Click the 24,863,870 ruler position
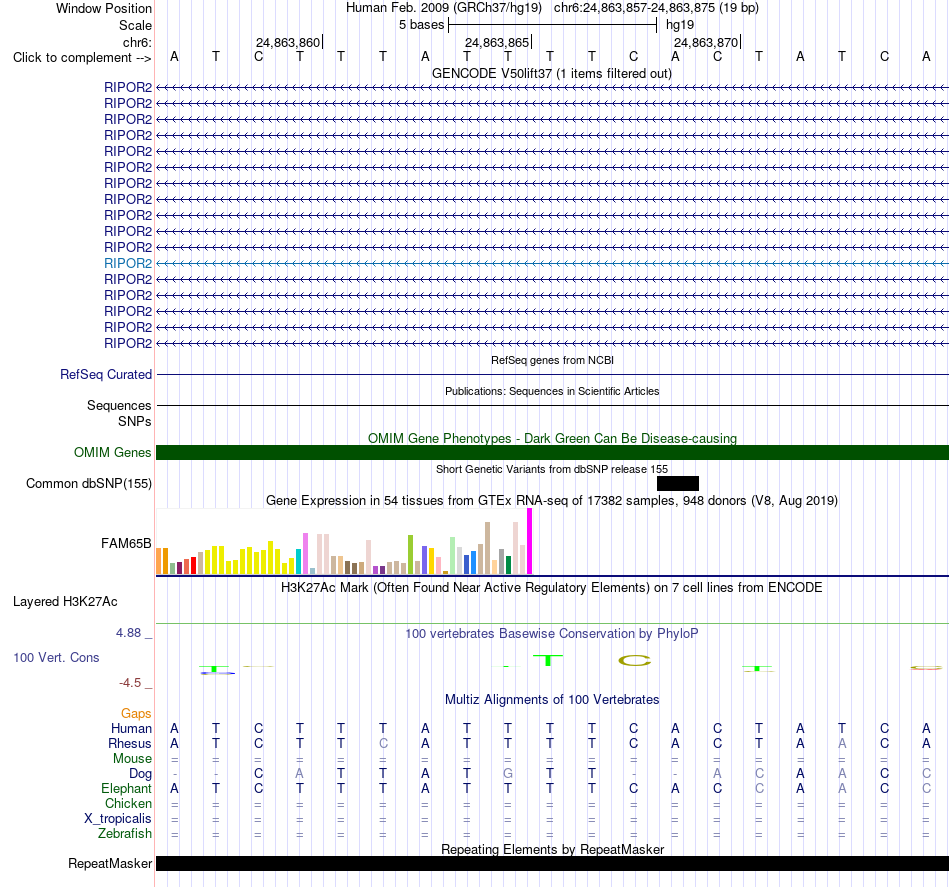950x887 pixels. click(706, 42)
